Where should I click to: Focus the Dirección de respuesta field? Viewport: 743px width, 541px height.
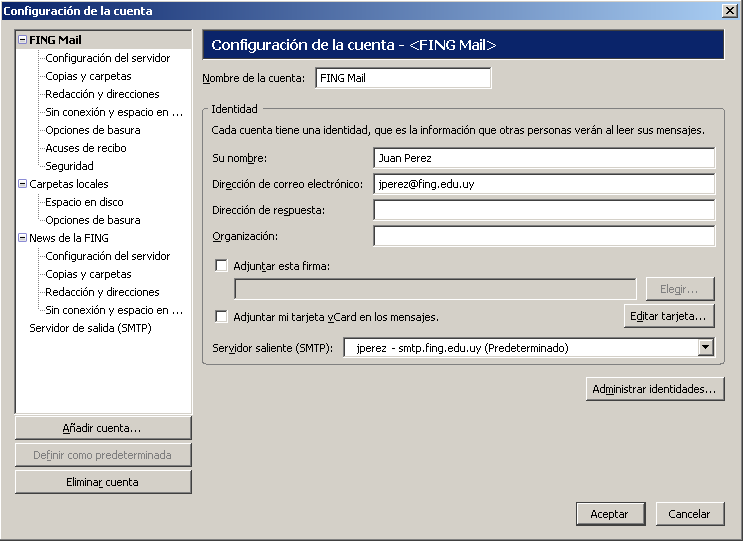544,210
